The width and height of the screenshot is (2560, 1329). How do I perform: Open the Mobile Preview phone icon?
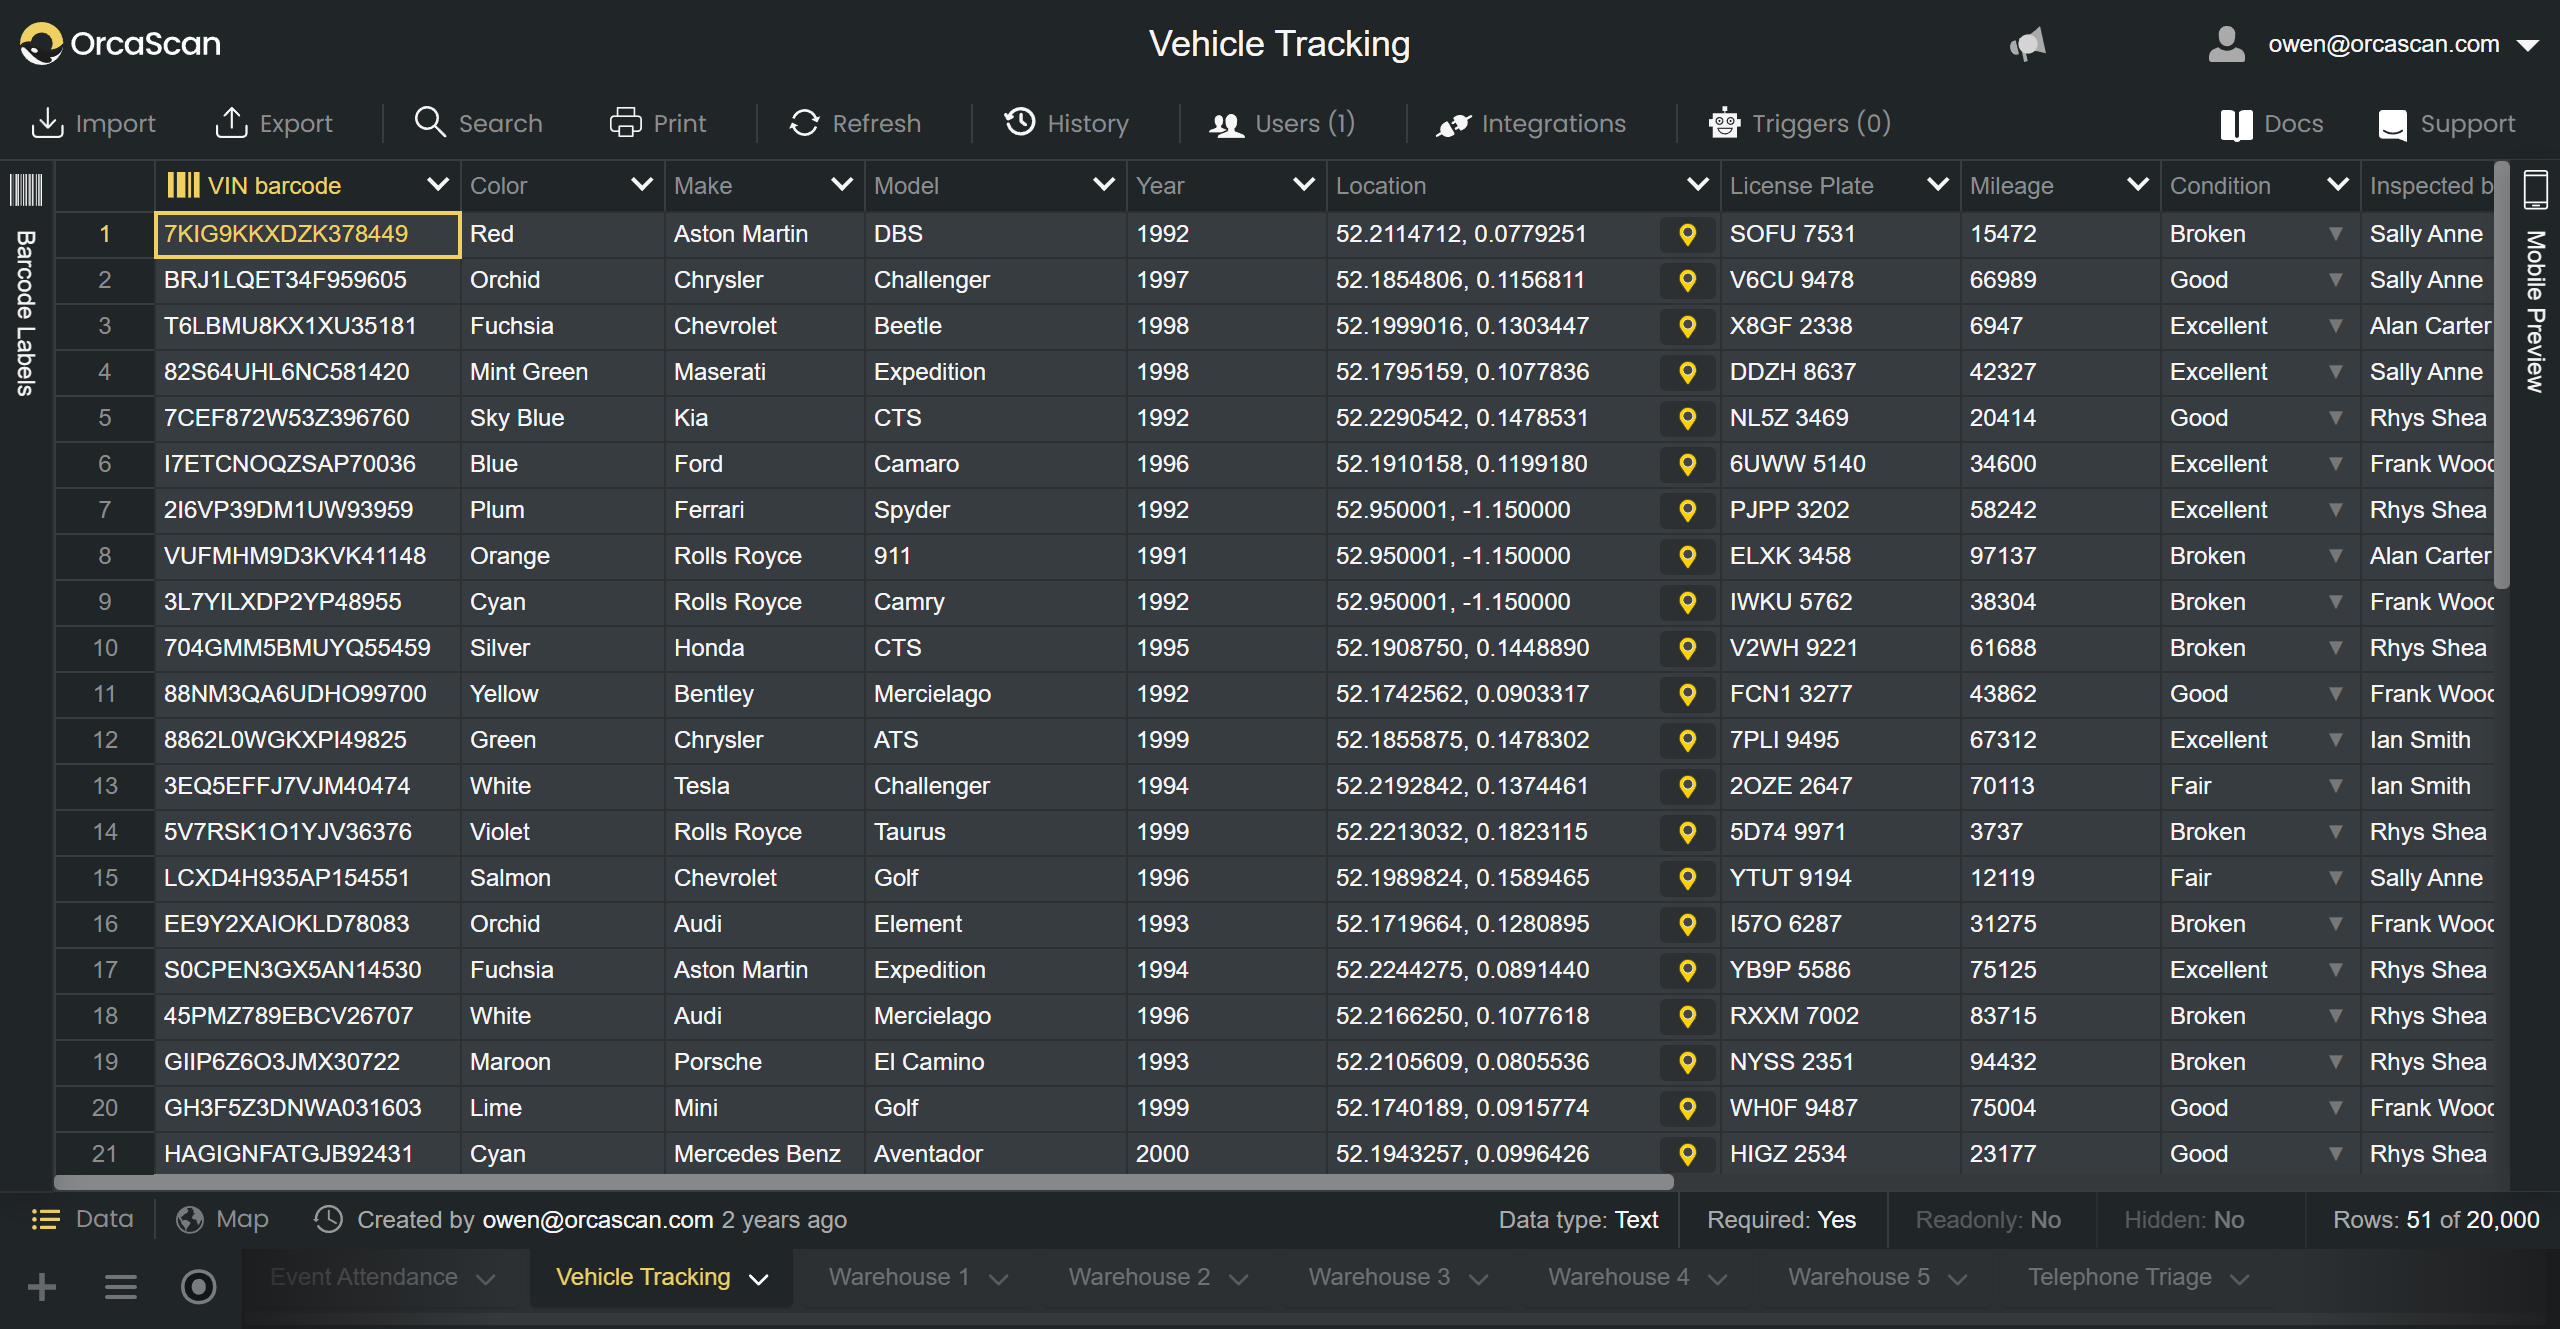2535,189
